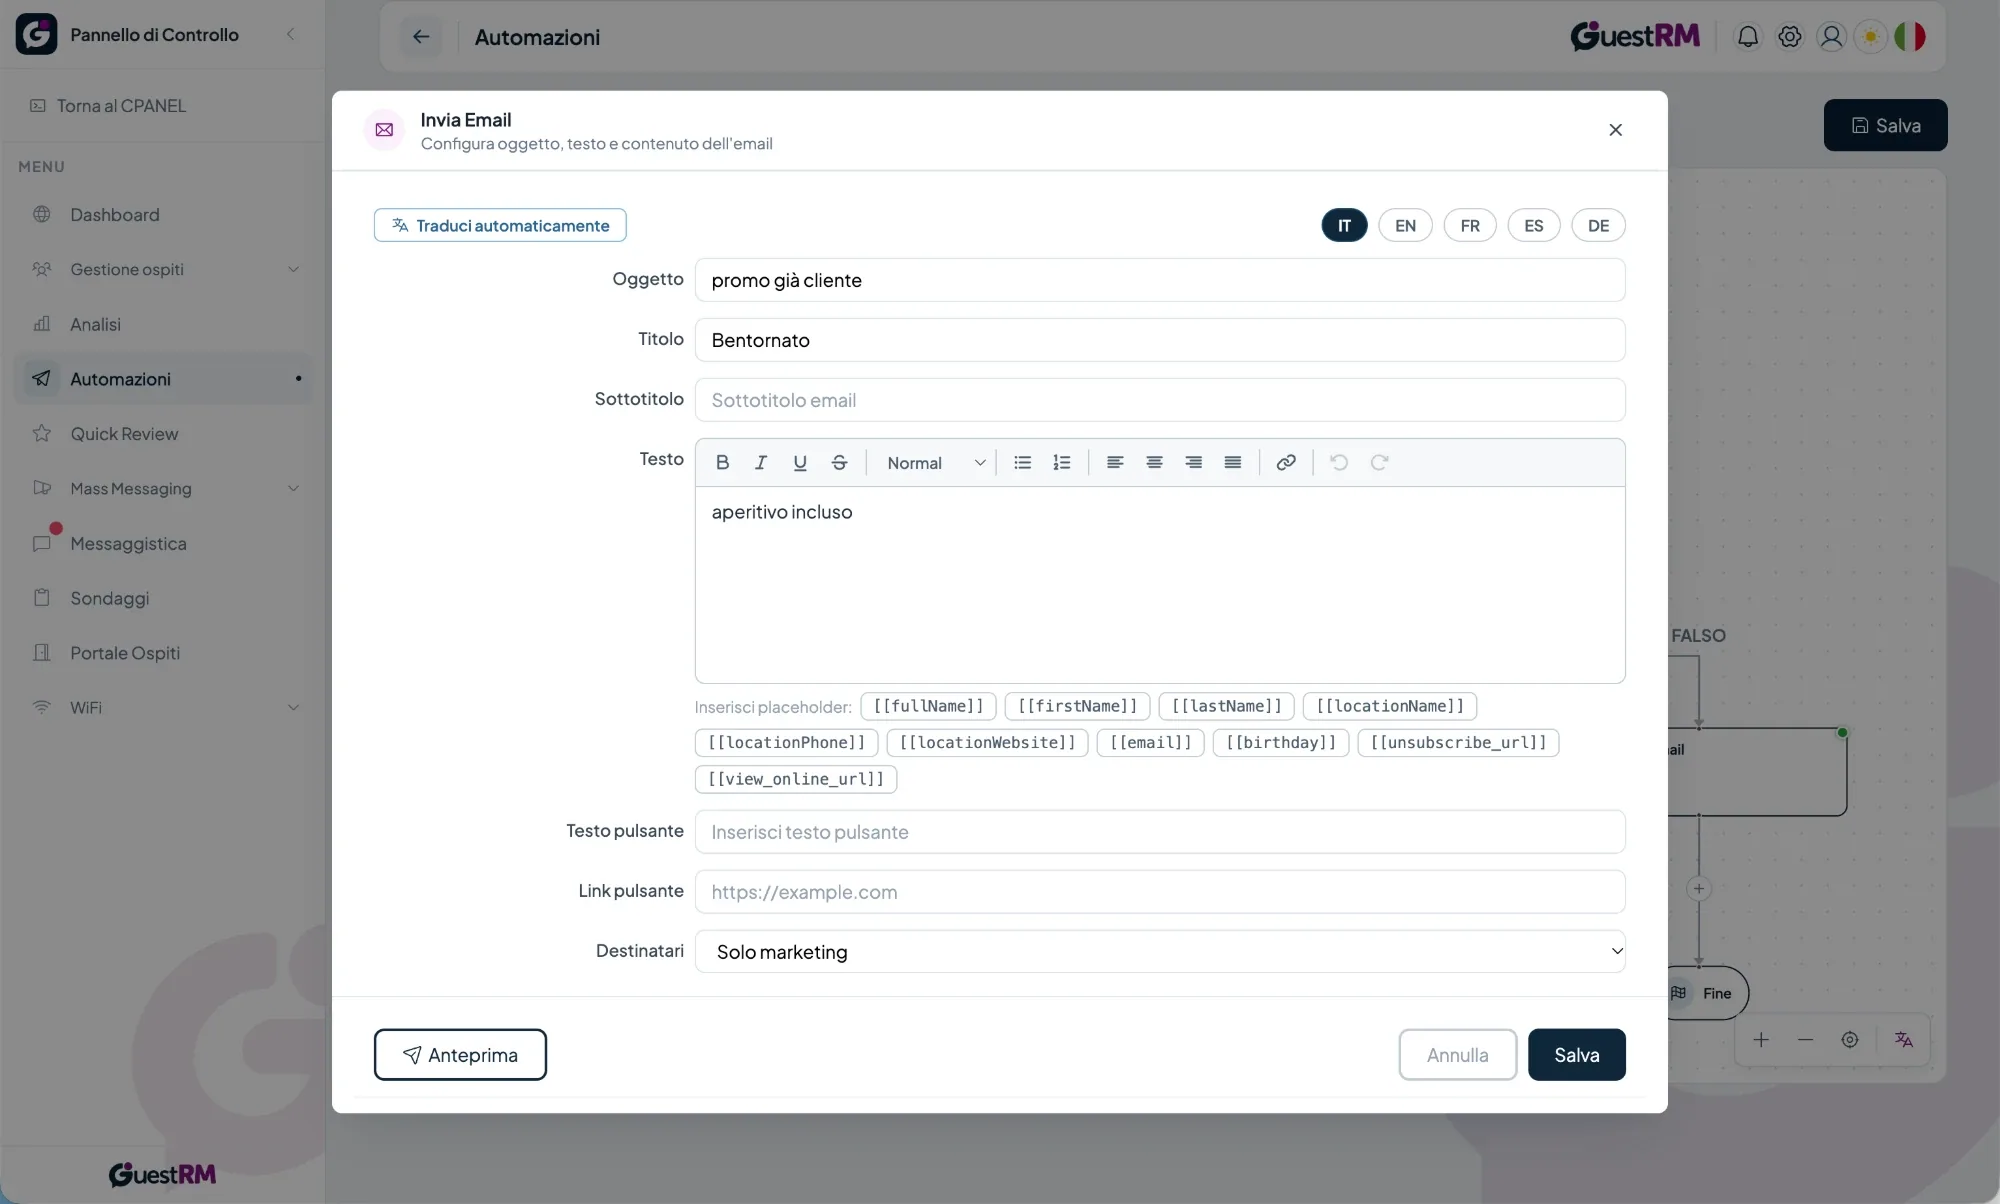2000x1204 pixels.
Task: Click Traduci automaticamente button
Action: pos(500,225)
